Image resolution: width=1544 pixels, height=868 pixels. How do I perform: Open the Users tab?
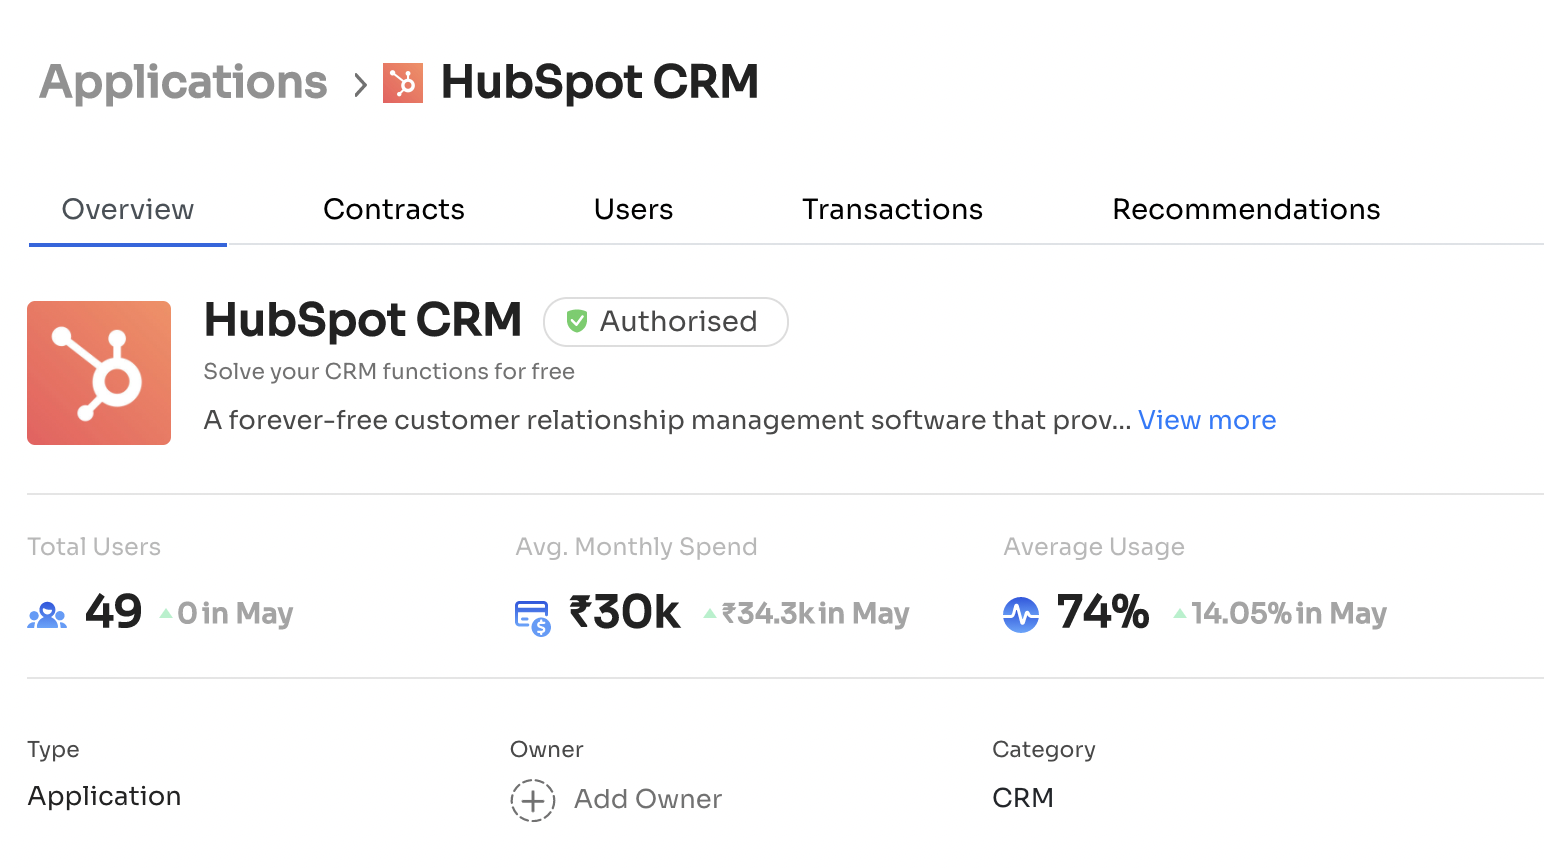633,210
